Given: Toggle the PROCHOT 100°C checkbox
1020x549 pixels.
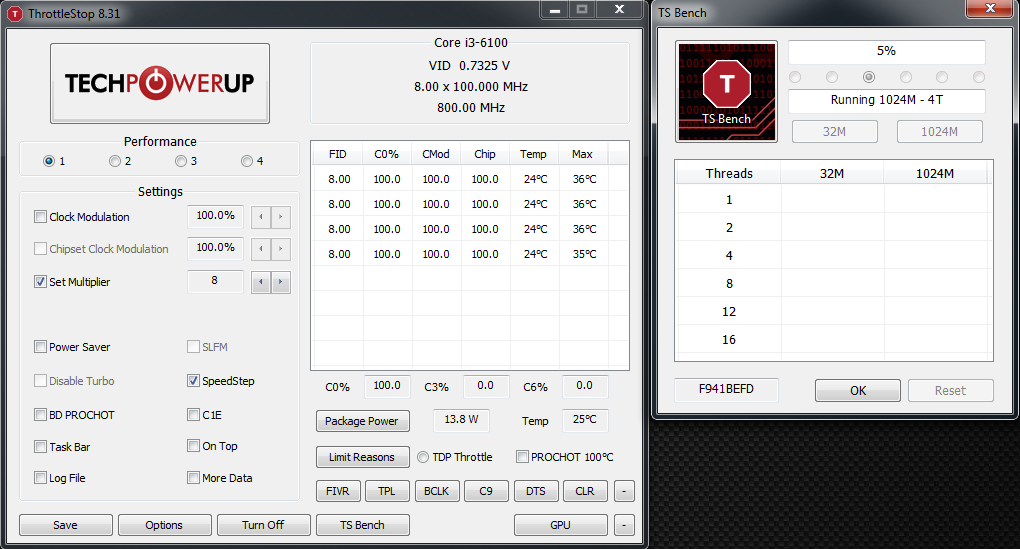Looking at the screenshot, I should (522, 457).
